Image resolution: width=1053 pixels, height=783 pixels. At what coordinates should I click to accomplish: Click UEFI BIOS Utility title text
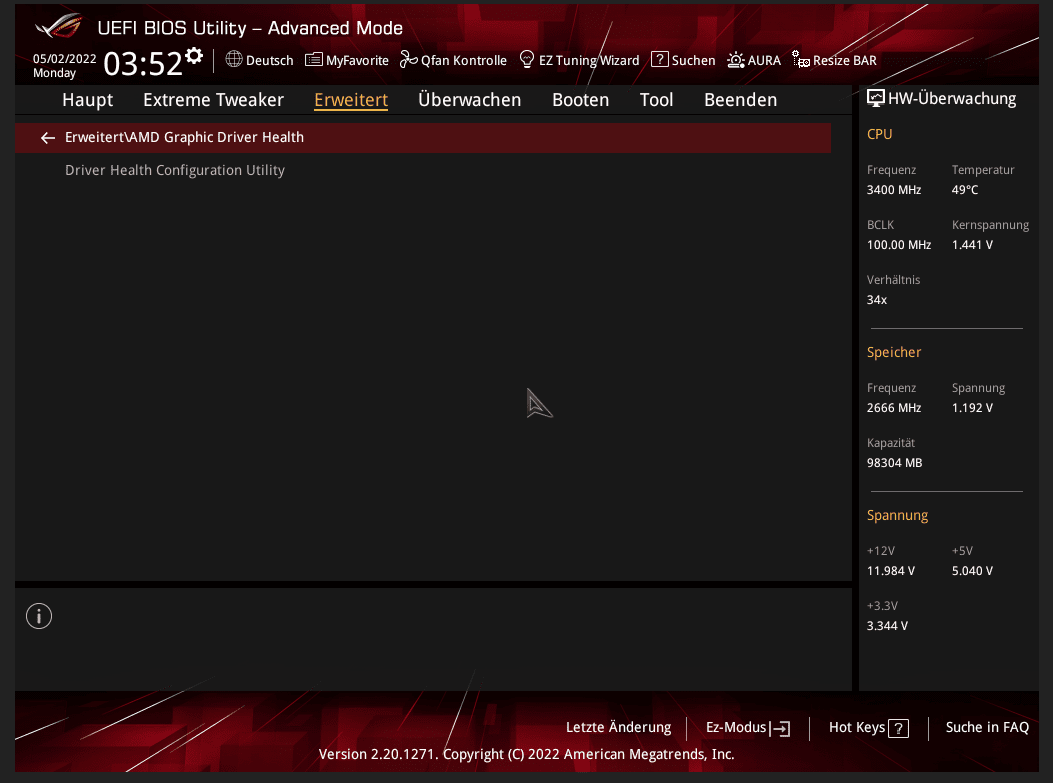[x=250, y=28]
